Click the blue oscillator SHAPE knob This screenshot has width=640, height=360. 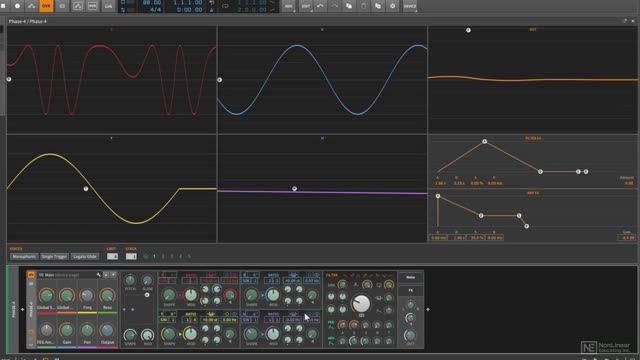click(251, 295)
